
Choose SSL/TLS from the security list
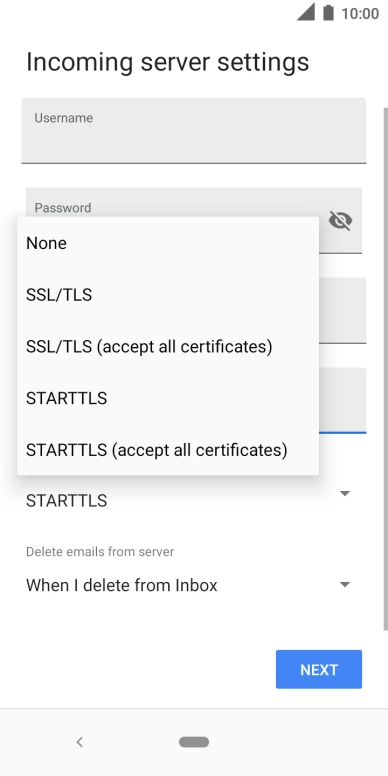pos(168,295)
